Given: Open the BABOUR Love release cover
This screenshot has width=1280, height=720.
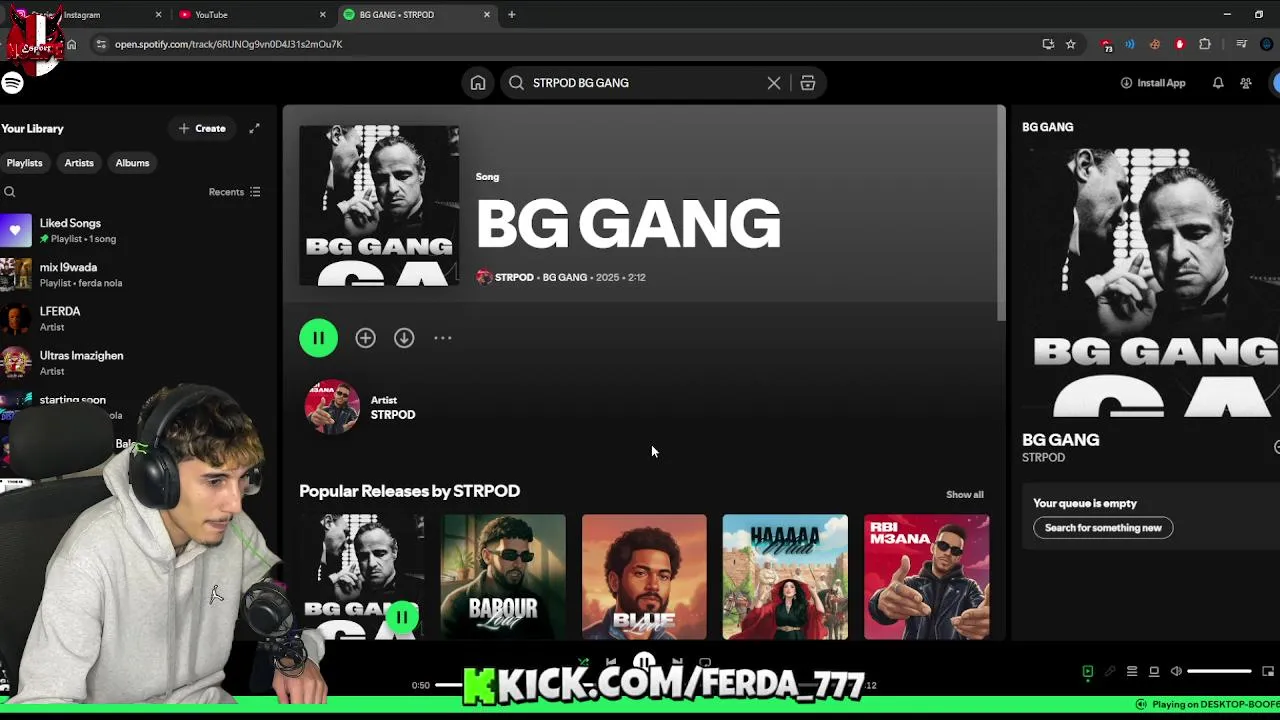Looking at the screenshot, I should (503, 577).
